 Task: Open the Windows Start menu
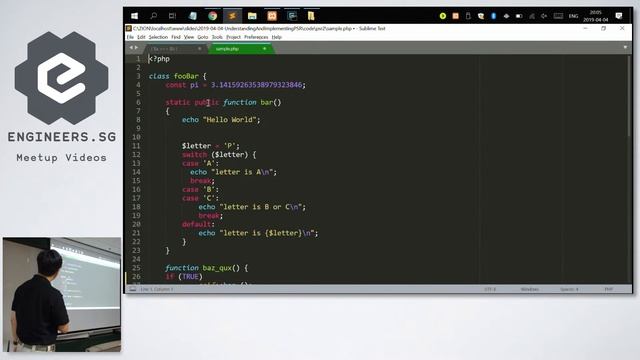[134, 16]
